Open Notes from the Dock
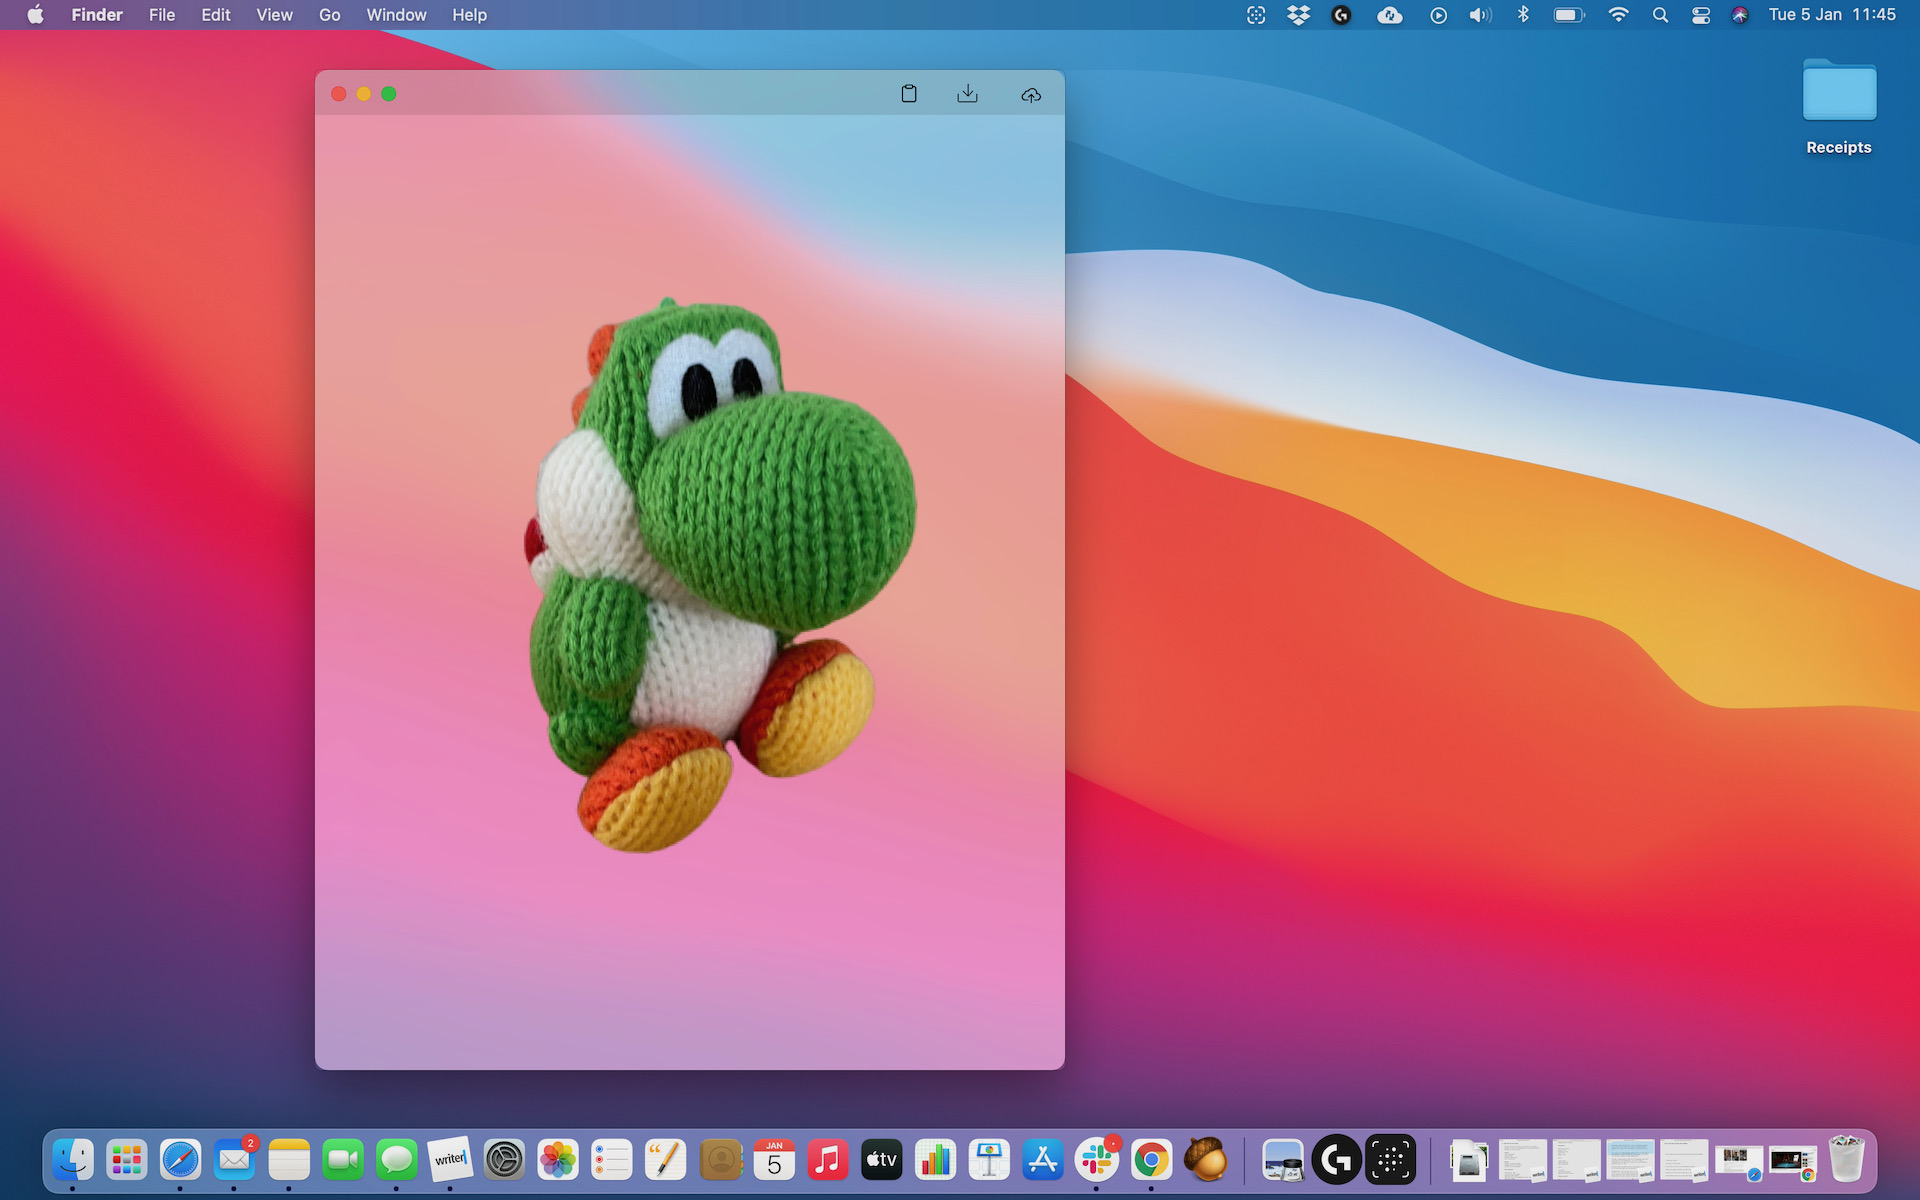 tap(289, 1160)
